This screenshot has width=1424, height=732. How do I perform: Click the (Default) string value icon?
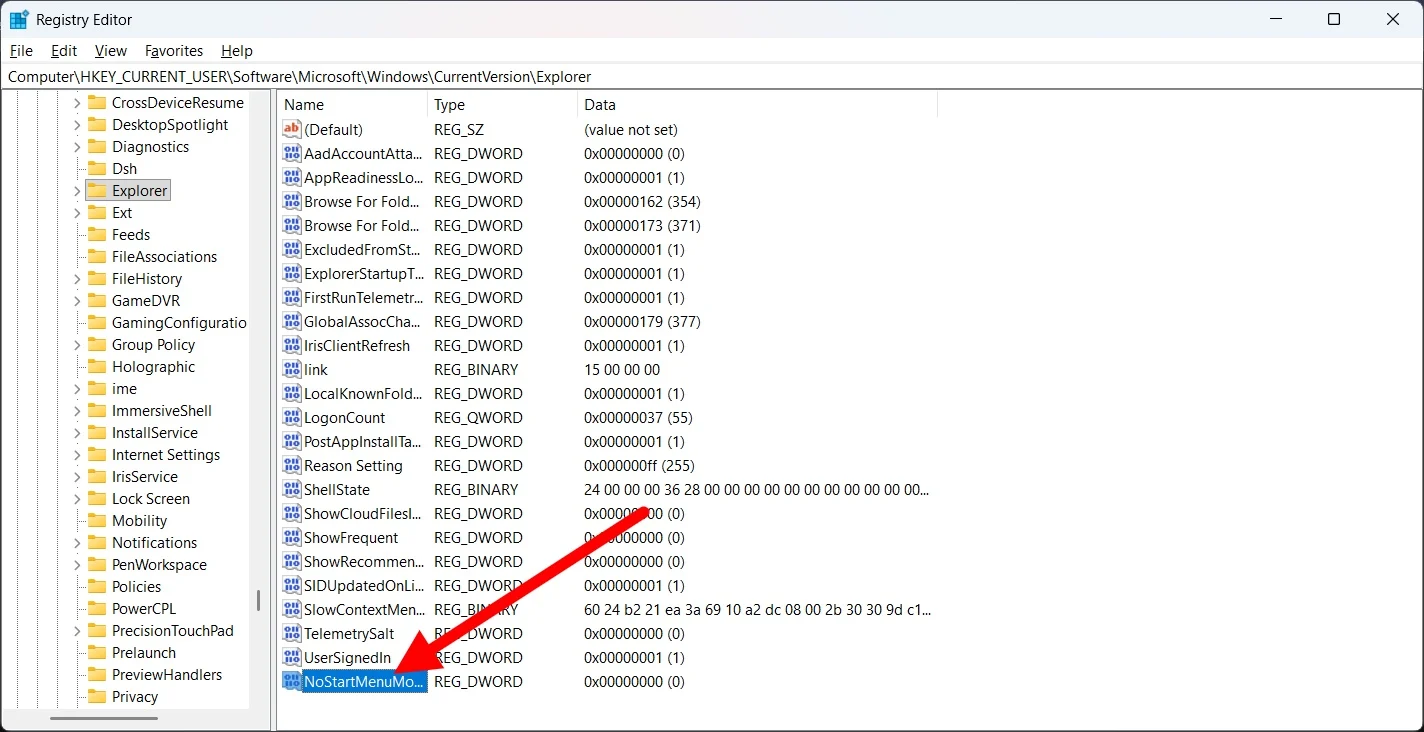pos(291,129)
